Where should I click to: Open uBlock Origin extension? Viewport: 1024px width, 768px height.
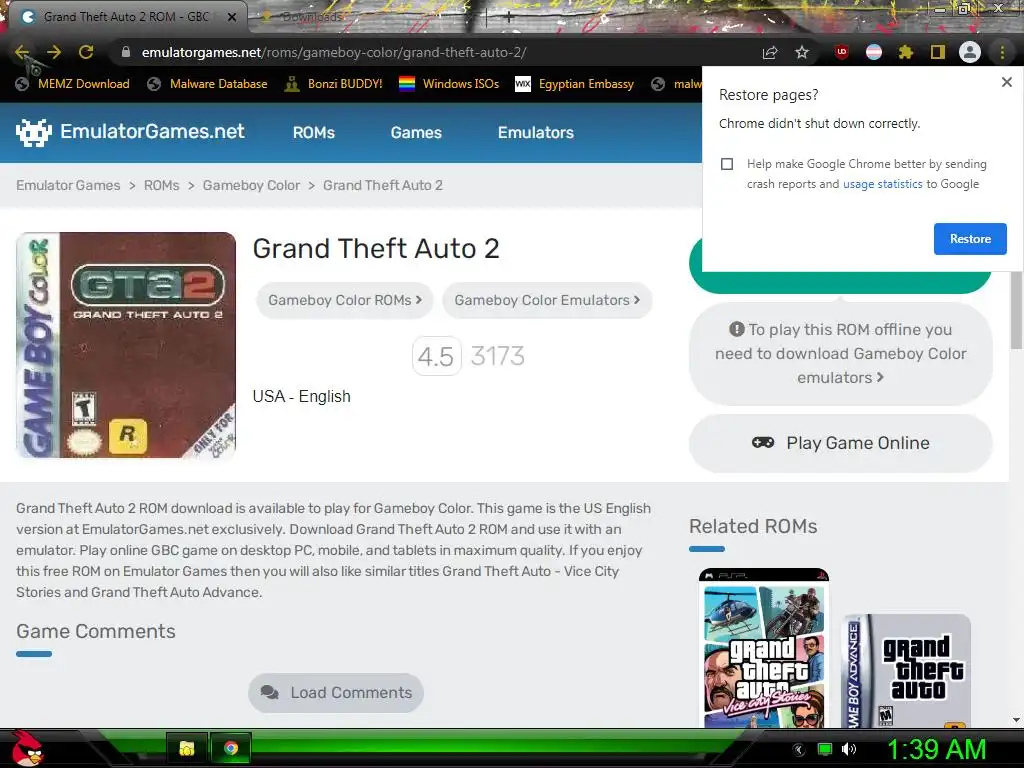tap(842, 52)
